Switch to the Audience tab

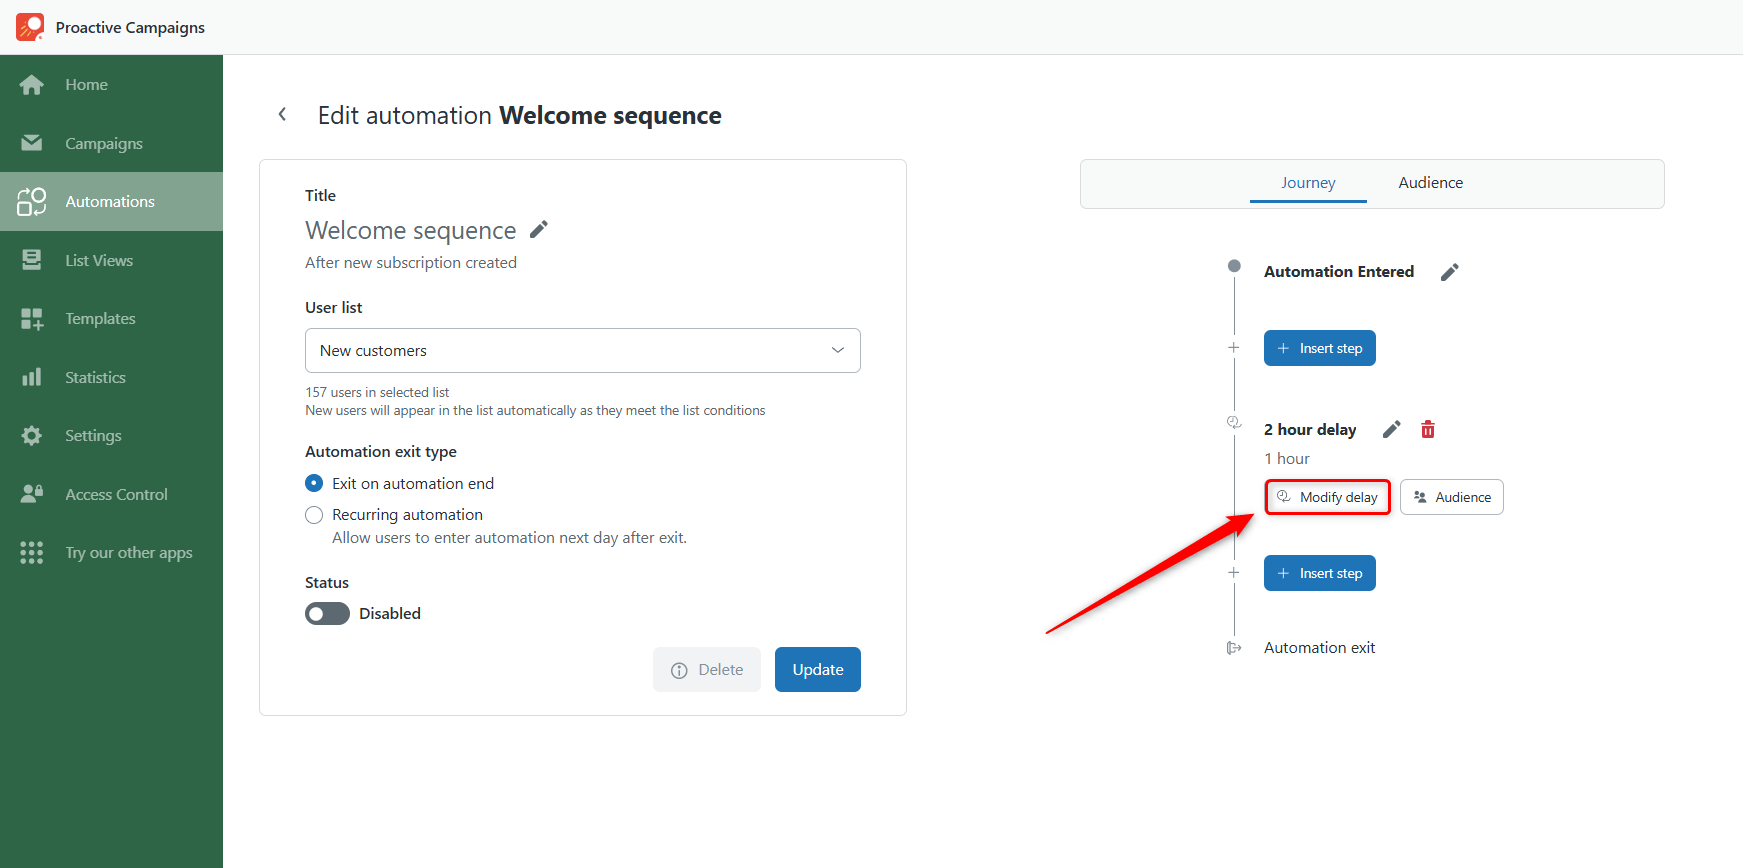click(1430, 183)
